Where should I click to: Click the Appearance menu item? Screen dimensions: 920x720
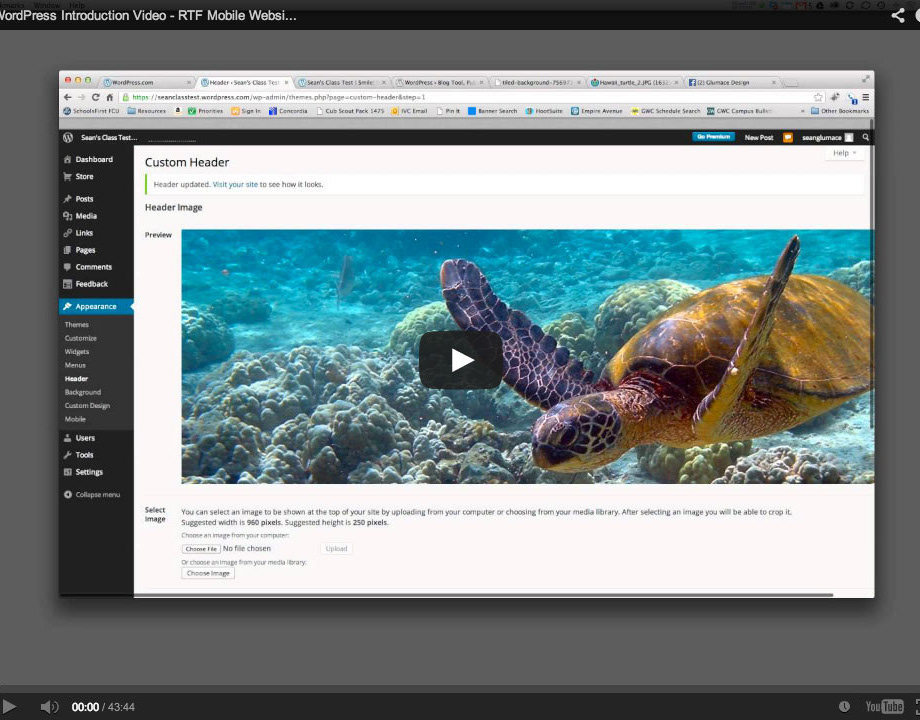[96, 306]
